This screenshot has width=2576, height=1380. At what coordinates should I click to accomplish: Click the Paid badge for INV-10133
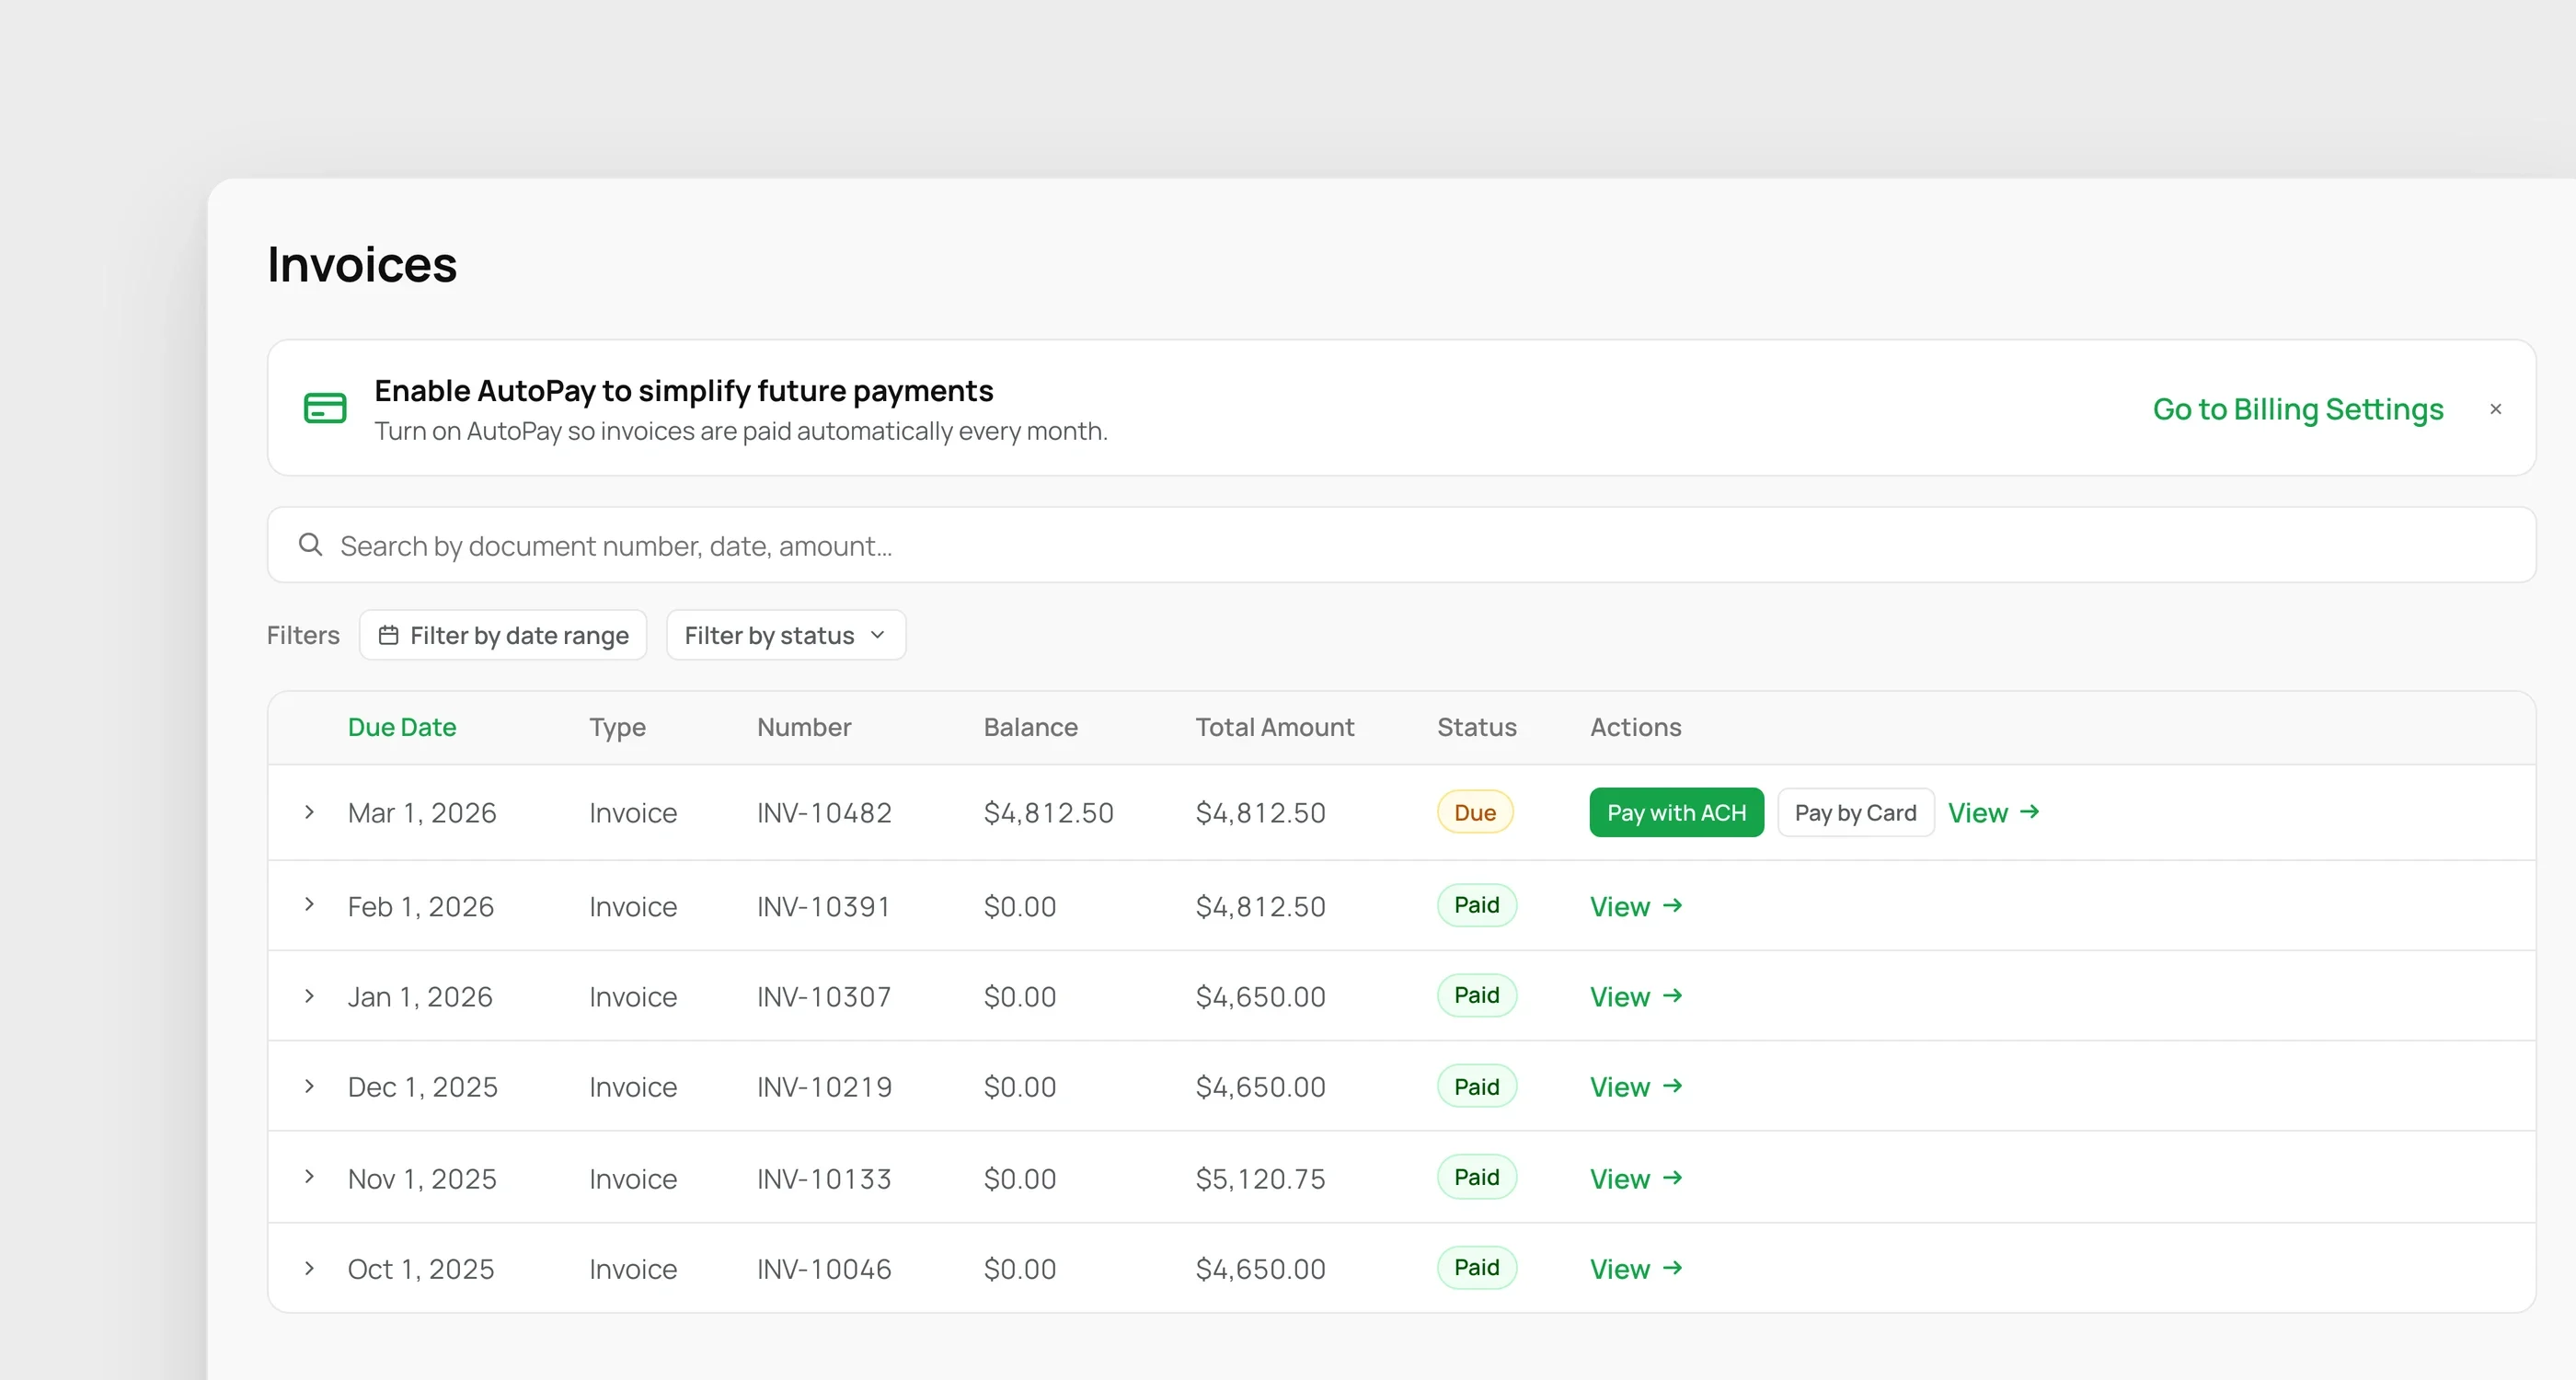(1477, 1177)
